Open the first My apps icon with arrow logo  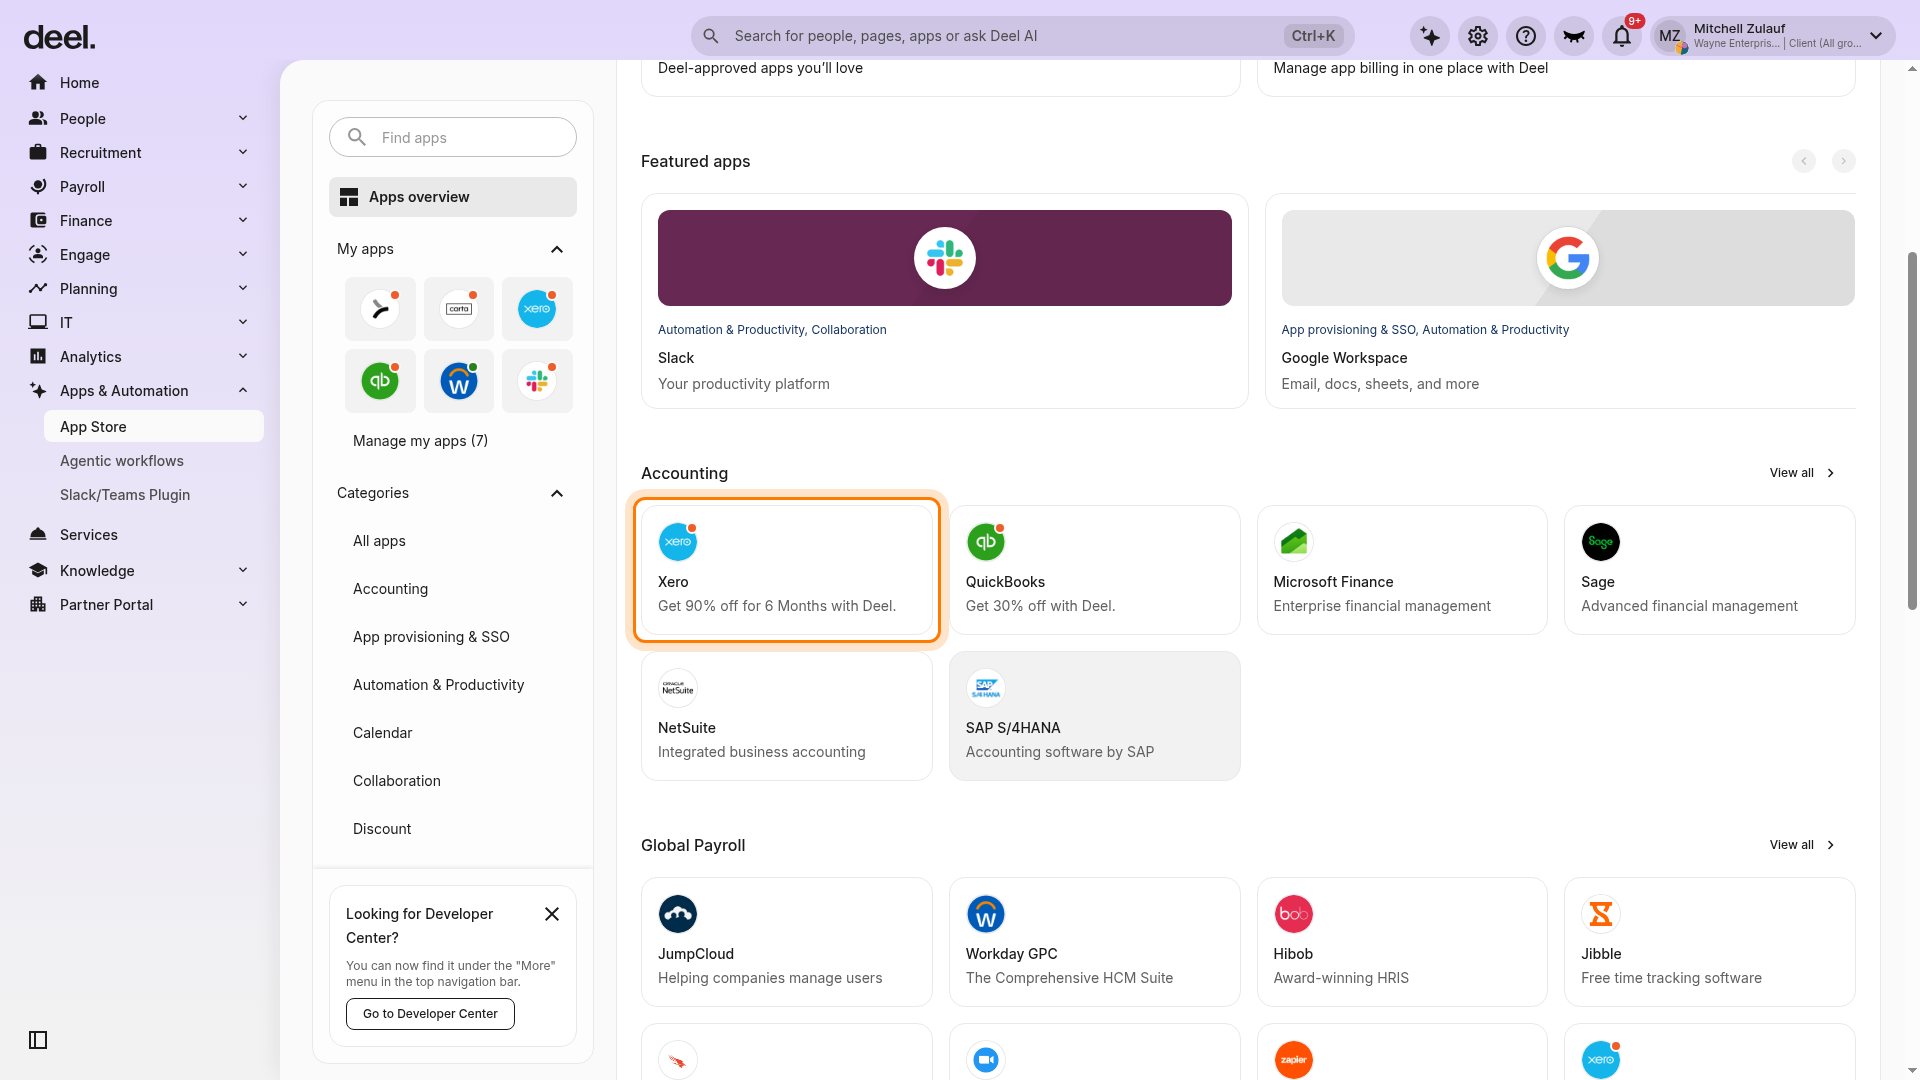[x=380, y=309]
